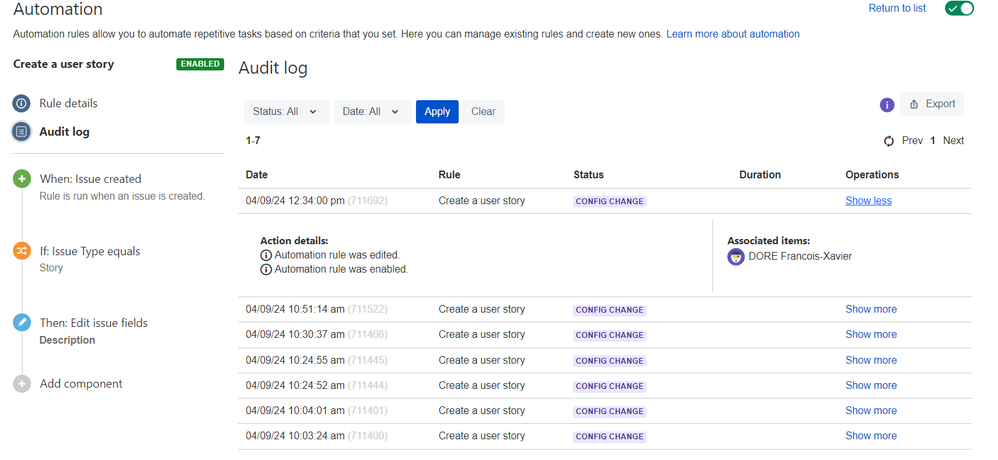Click the Rule details info icon
The image size is (998, 460).
[22, 103]
